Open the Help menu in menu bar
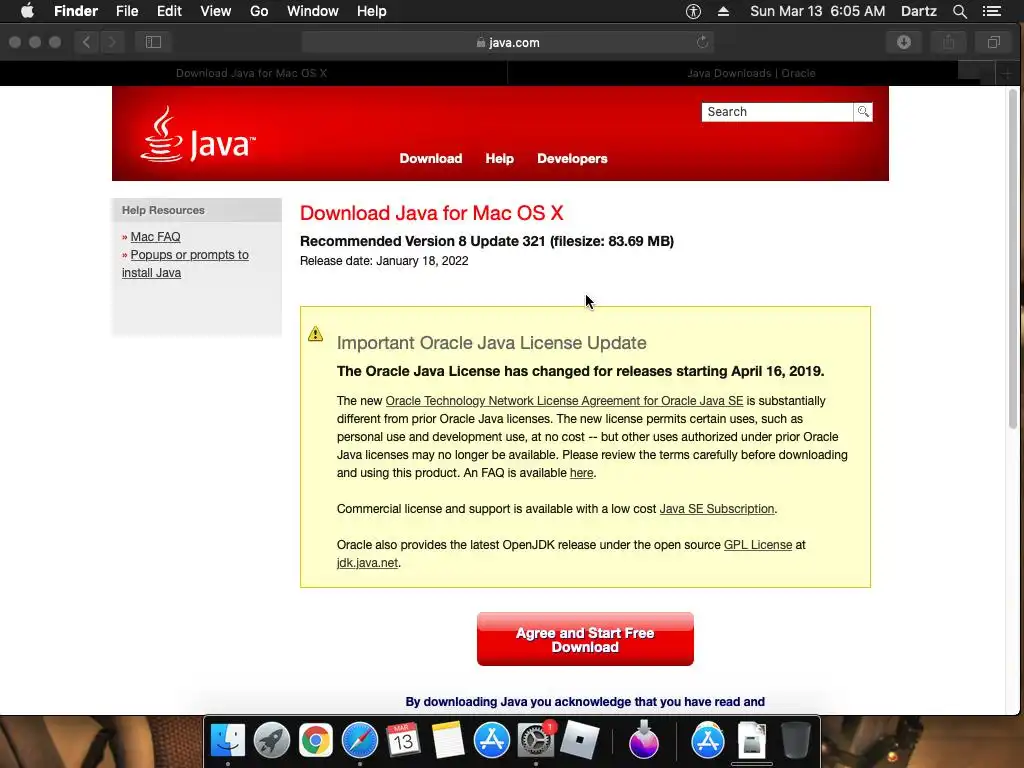The height and width of the screenshot is (768, 1024). point(372,11)
